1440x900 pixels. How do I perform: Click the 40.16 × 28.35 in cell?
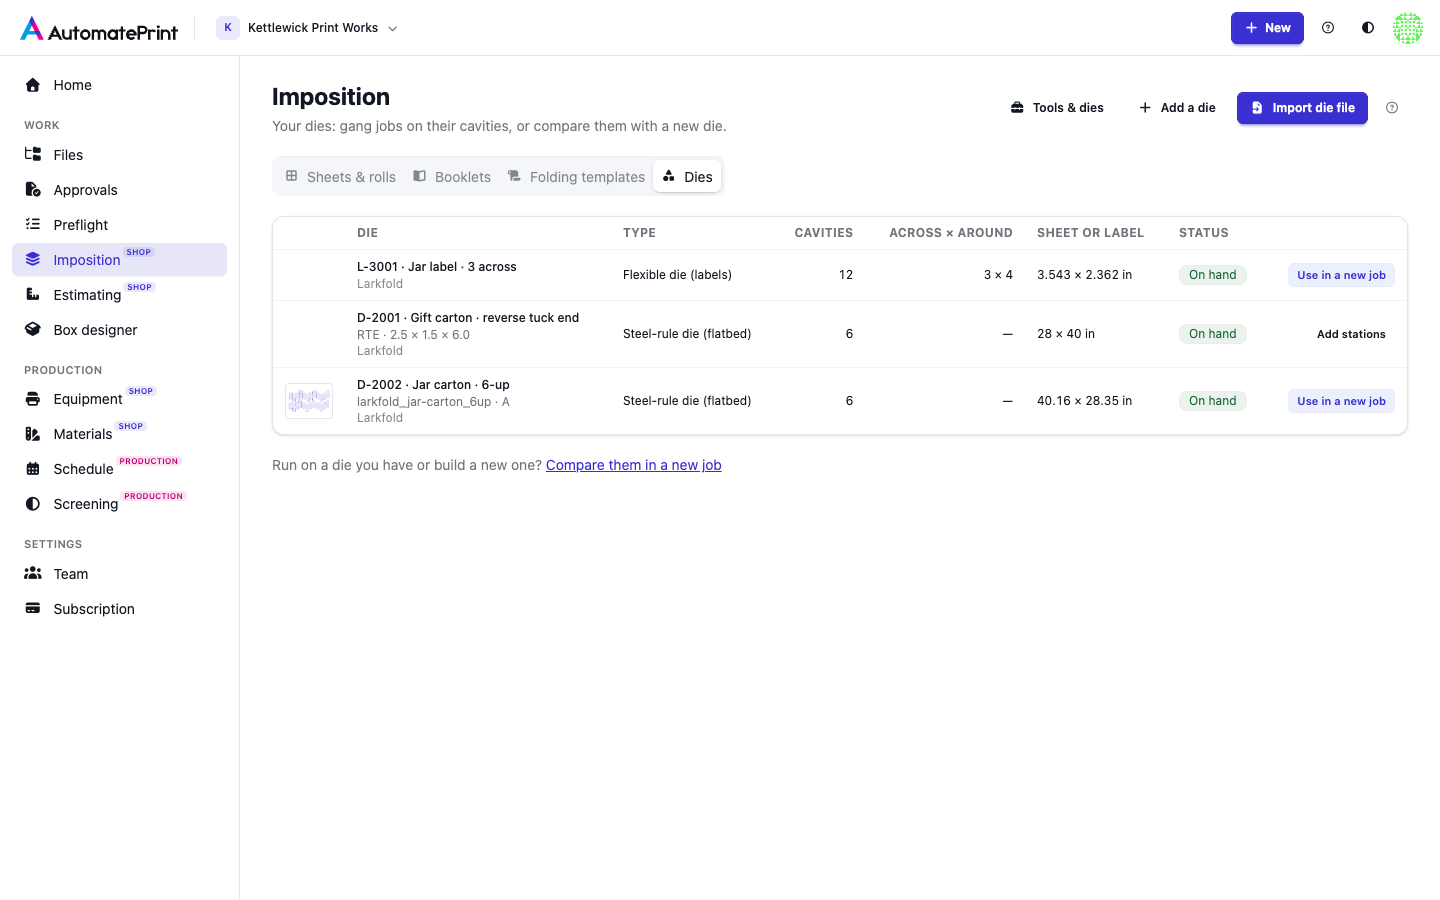coord(1084,401)
